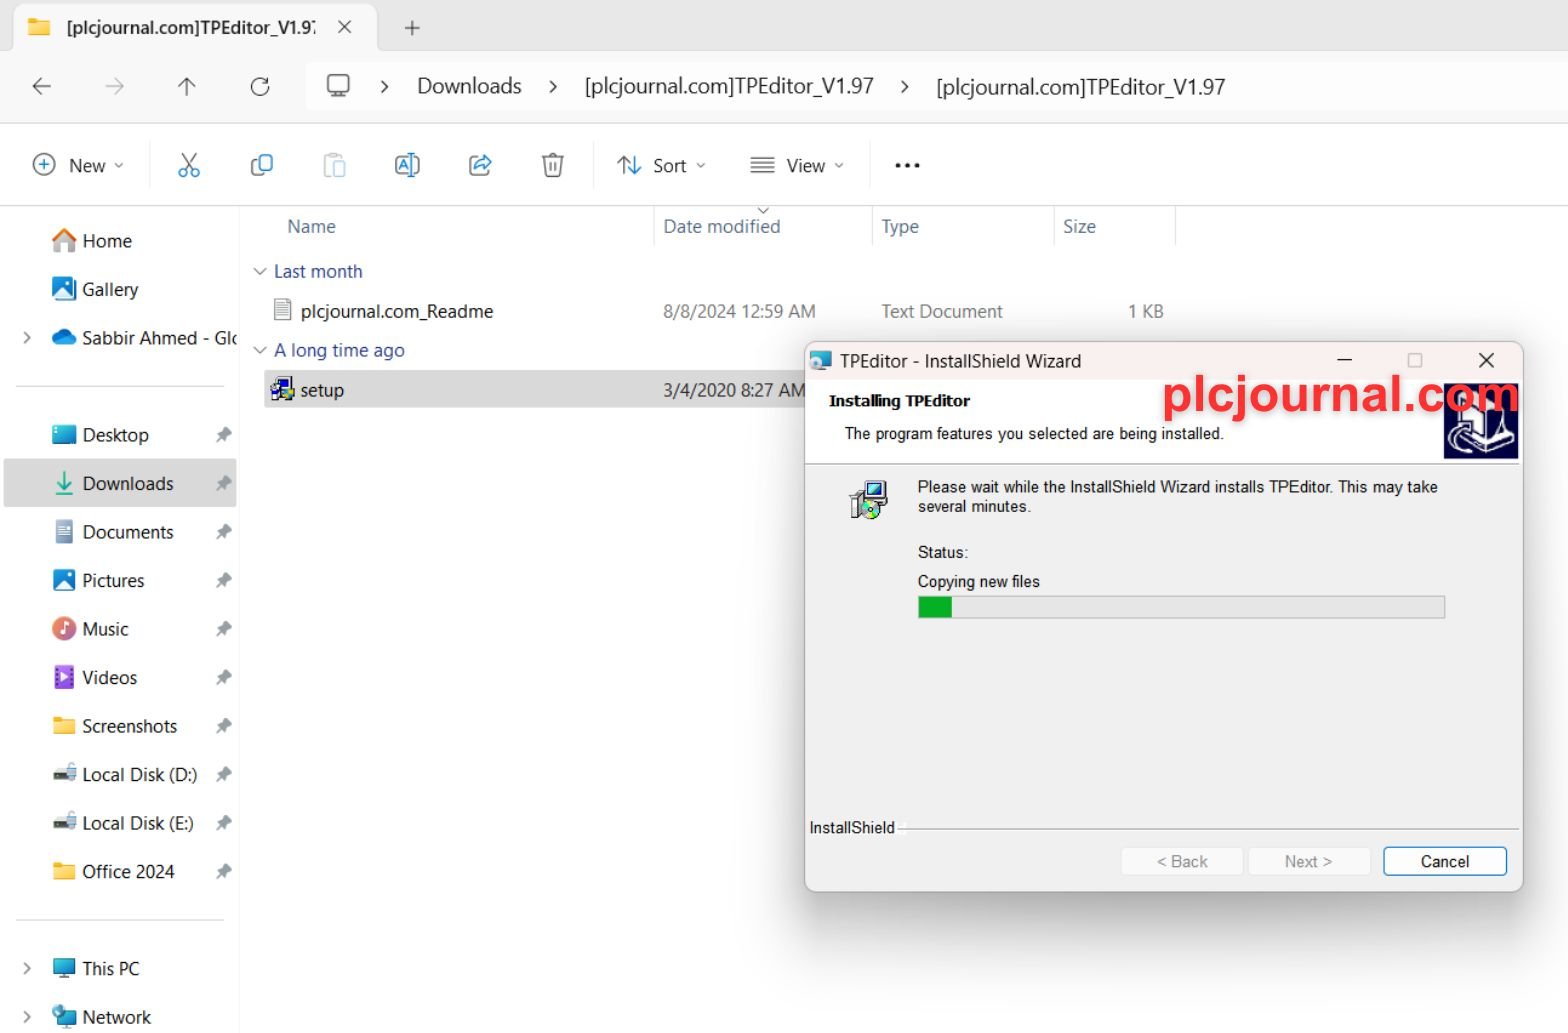Collapse the Last month group

click(260, 271)
